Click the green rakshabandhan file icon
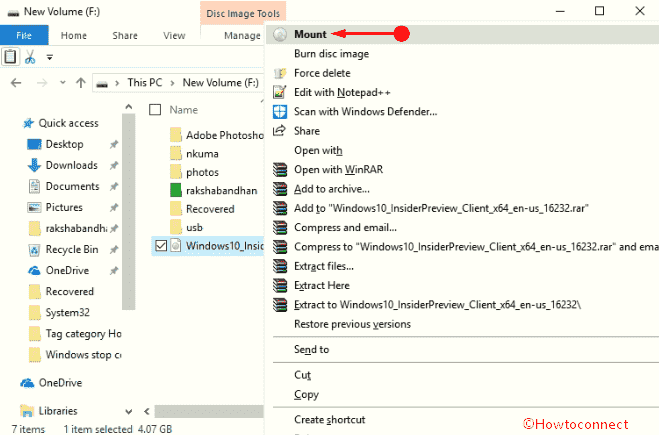 (x=176, y=190)
